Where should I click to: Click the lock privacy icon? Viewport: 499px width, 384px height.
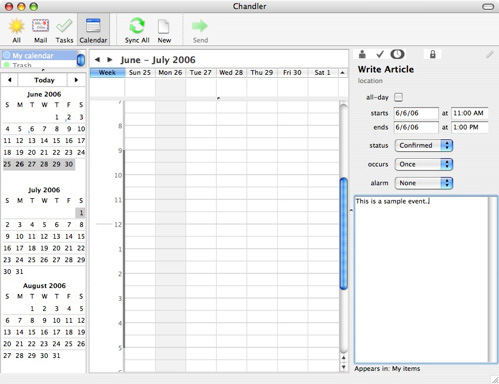pos(433,54)
